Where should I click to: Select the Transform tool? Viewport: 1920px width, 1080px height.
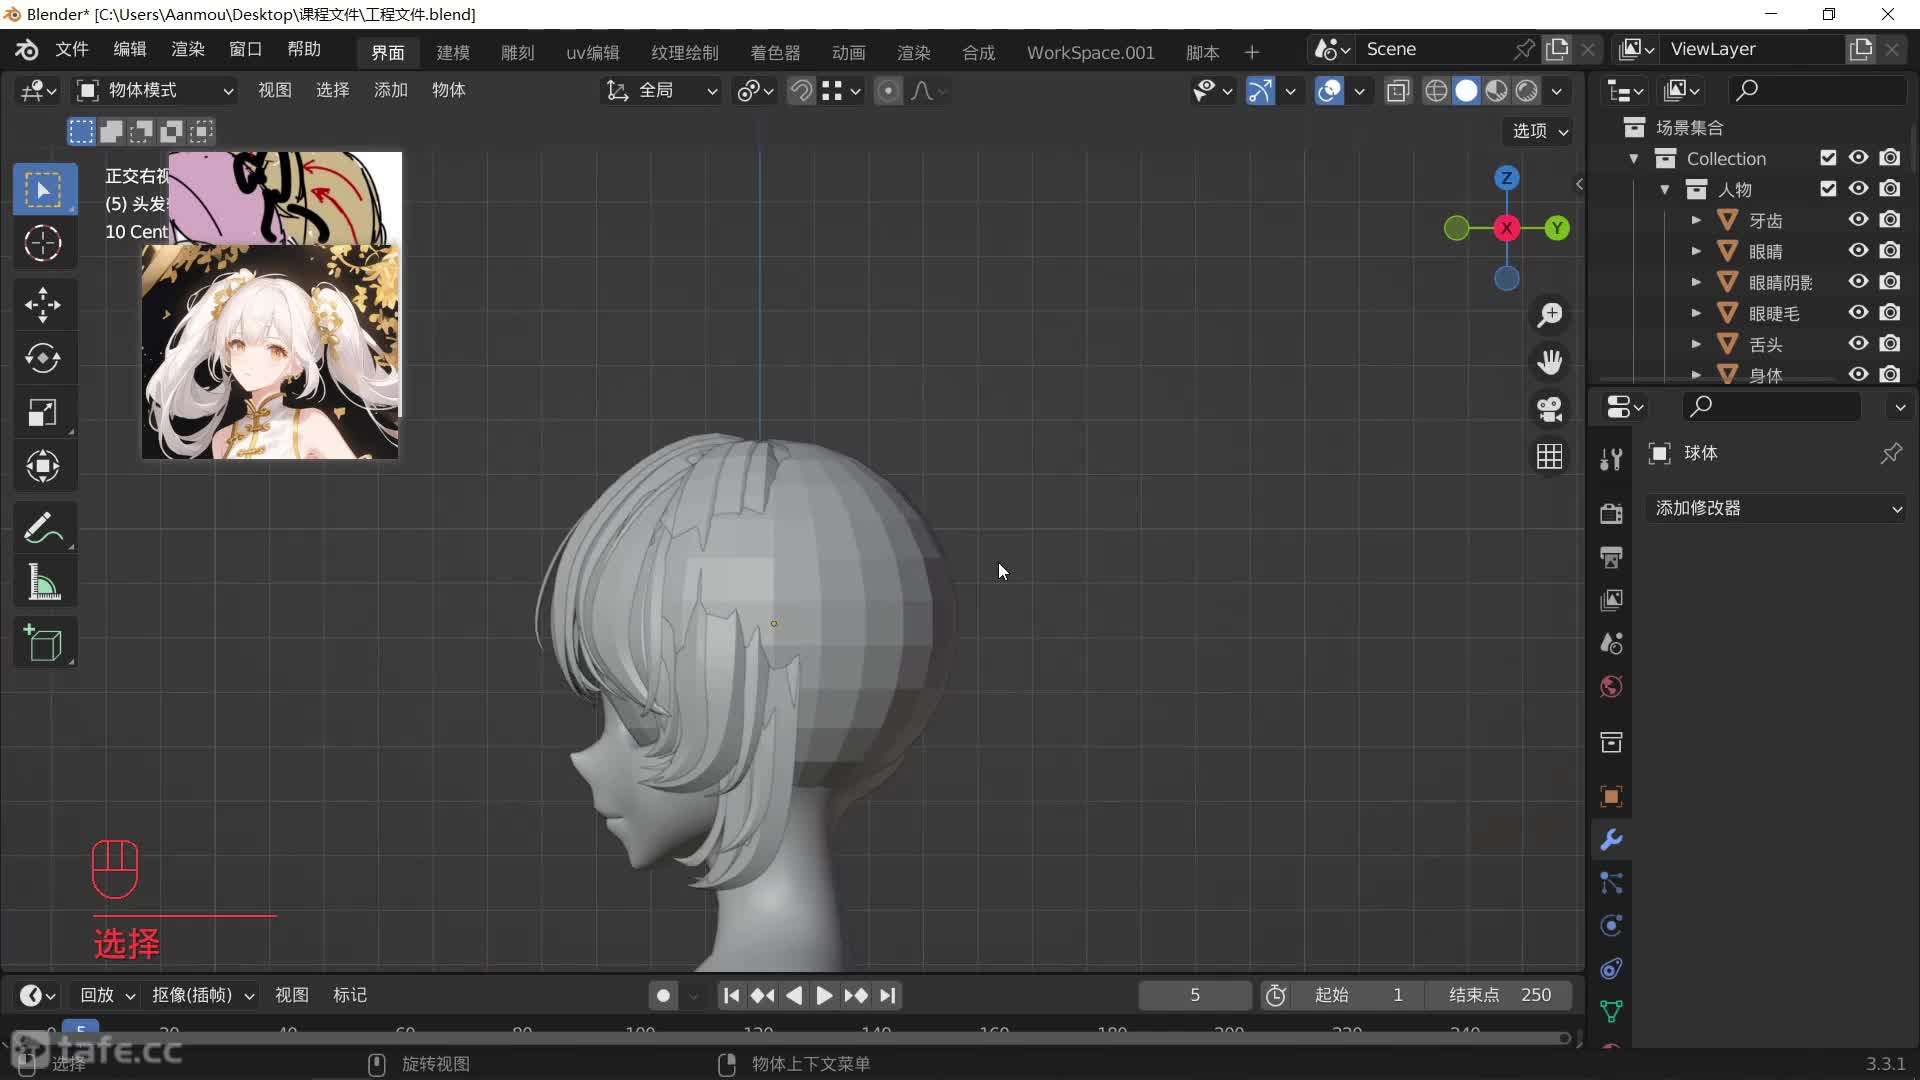click(43, 466)
